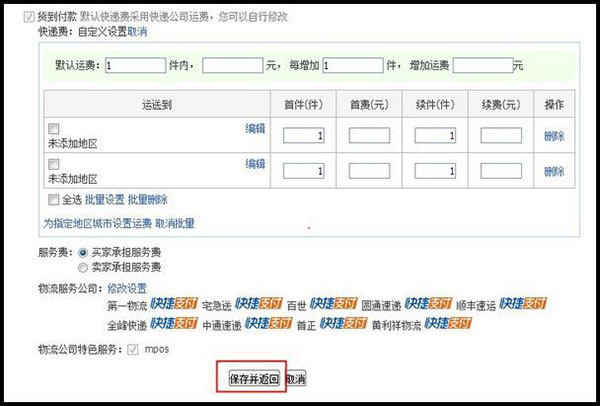Select 卖家承担服务费 radio option
The width and height of the screenshot is (600, 406).
pos(83,268)
